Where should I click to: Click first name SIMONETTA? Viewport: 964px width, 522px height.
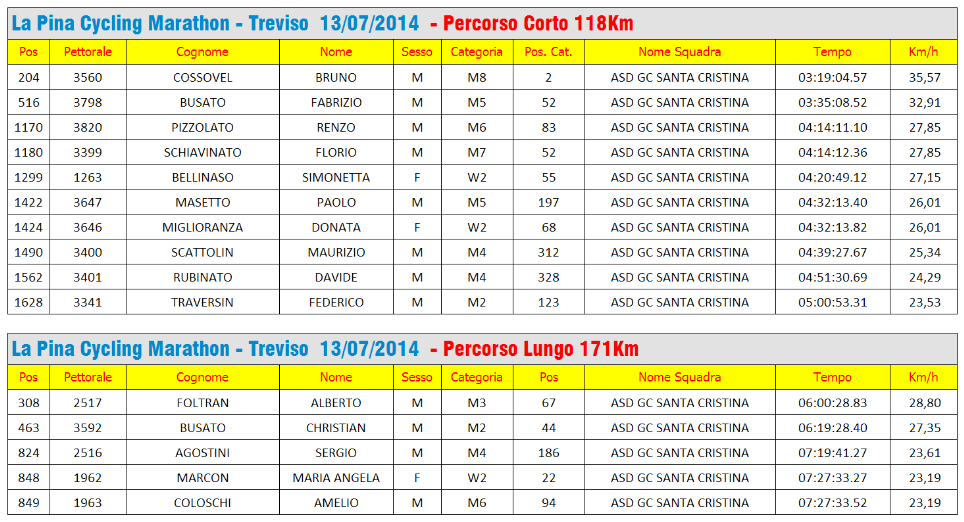click(x=336, y=178)
